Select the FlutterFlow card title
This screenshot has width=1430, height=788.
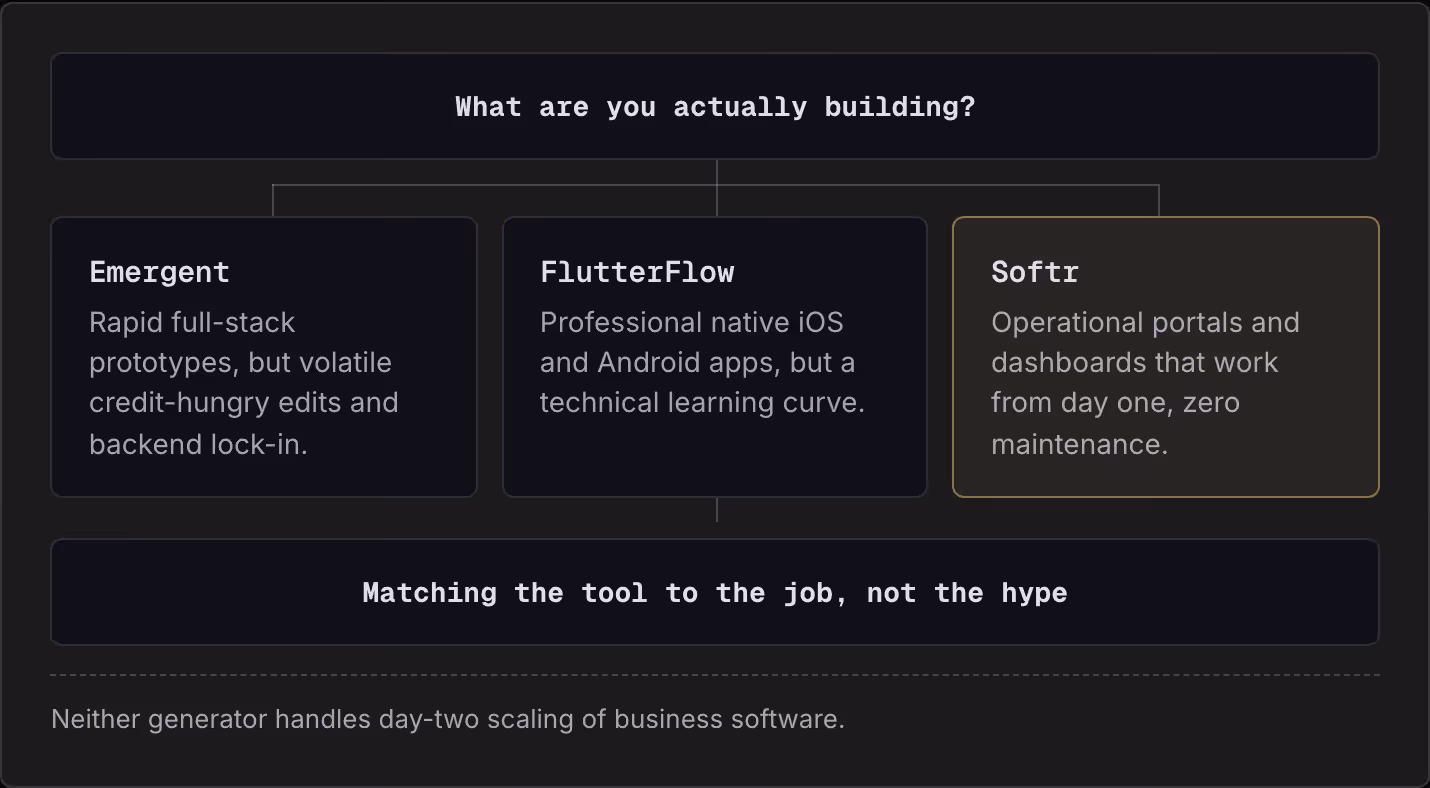[x=637, y=272]
